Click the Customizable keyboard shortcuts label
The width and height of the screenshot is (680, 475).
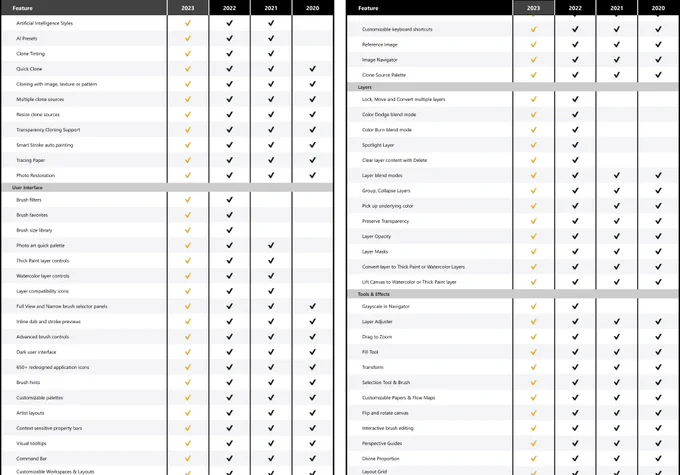397,29
